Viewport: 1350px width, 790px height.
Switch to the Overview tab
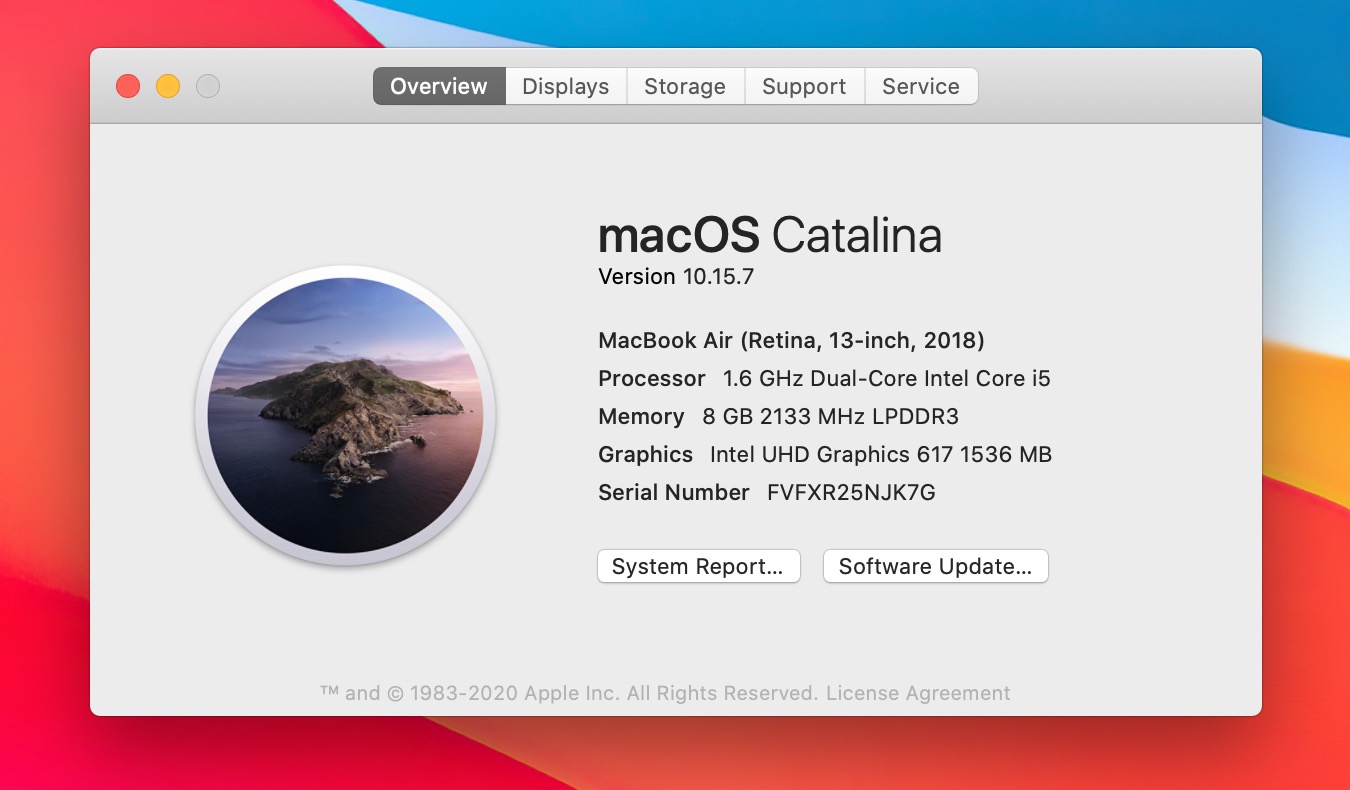[439, 86]
